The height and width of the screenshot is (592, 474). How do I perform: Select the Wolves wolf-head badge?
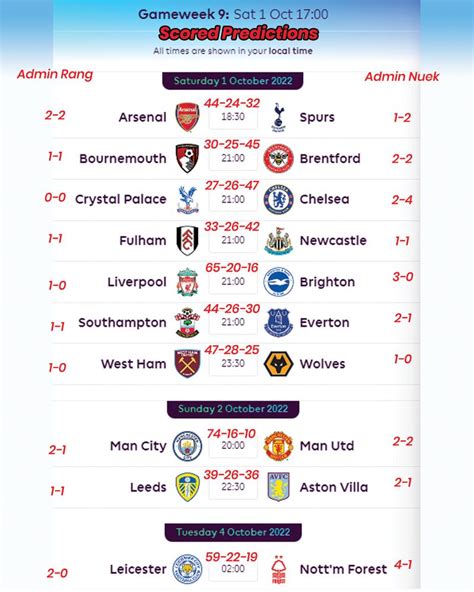point(278,364)
